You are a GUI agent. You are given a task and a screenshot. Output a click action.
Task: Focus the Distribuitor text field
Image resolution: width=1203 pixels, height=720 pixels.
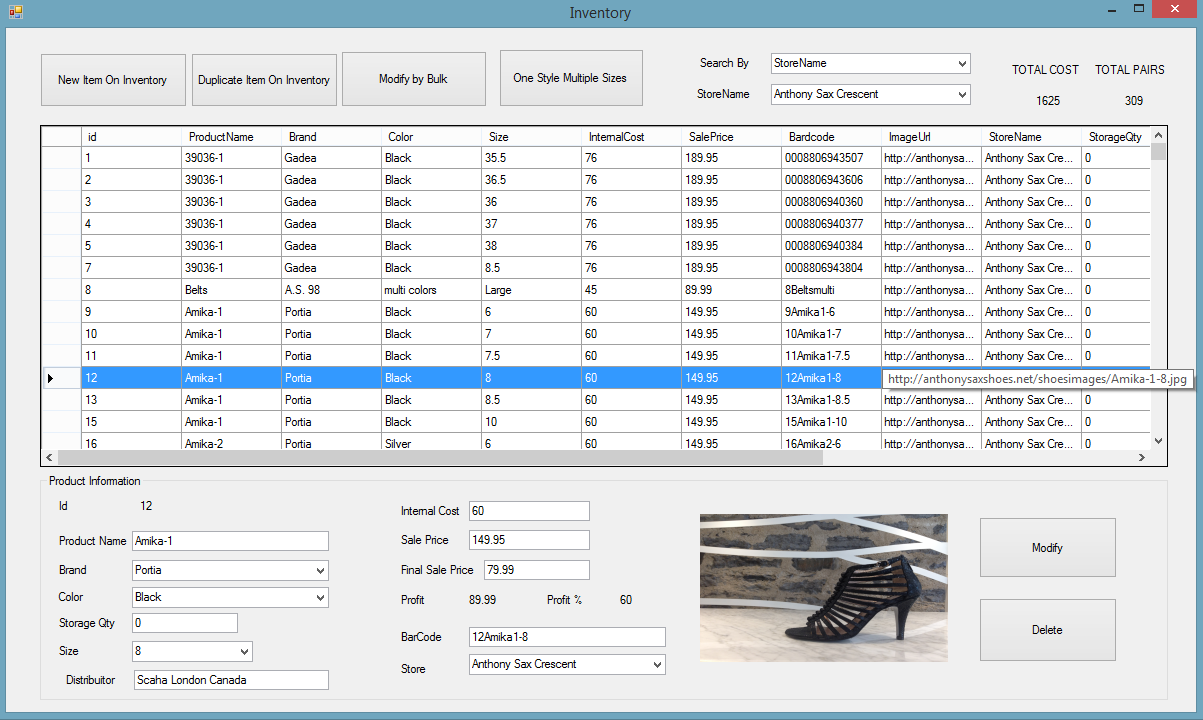point(230,680)
